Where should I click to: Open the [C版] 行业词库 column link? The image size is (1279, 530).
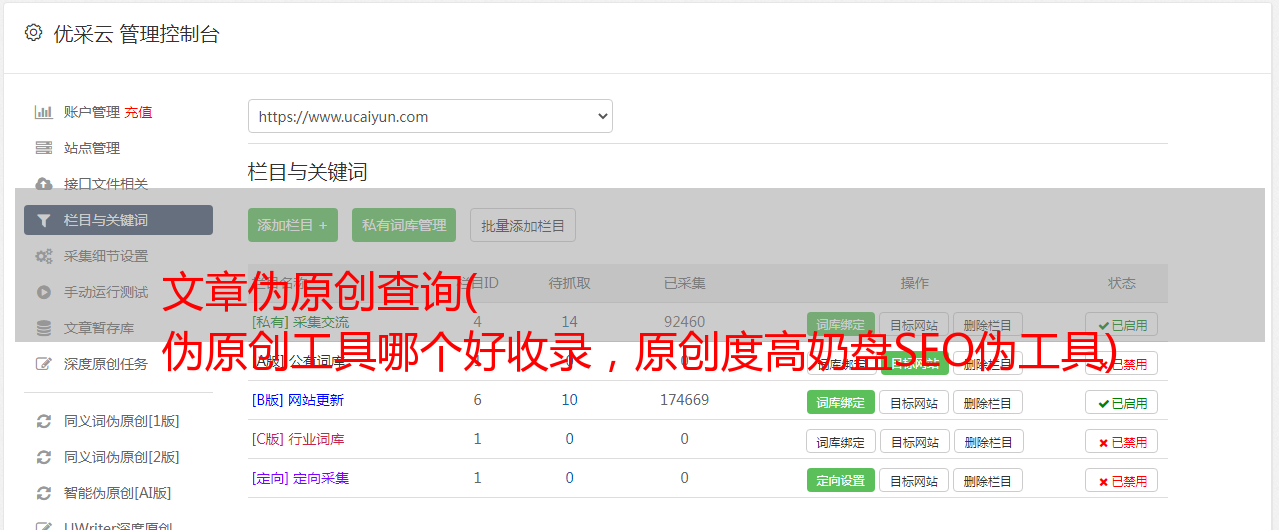[x=298, y=439]
